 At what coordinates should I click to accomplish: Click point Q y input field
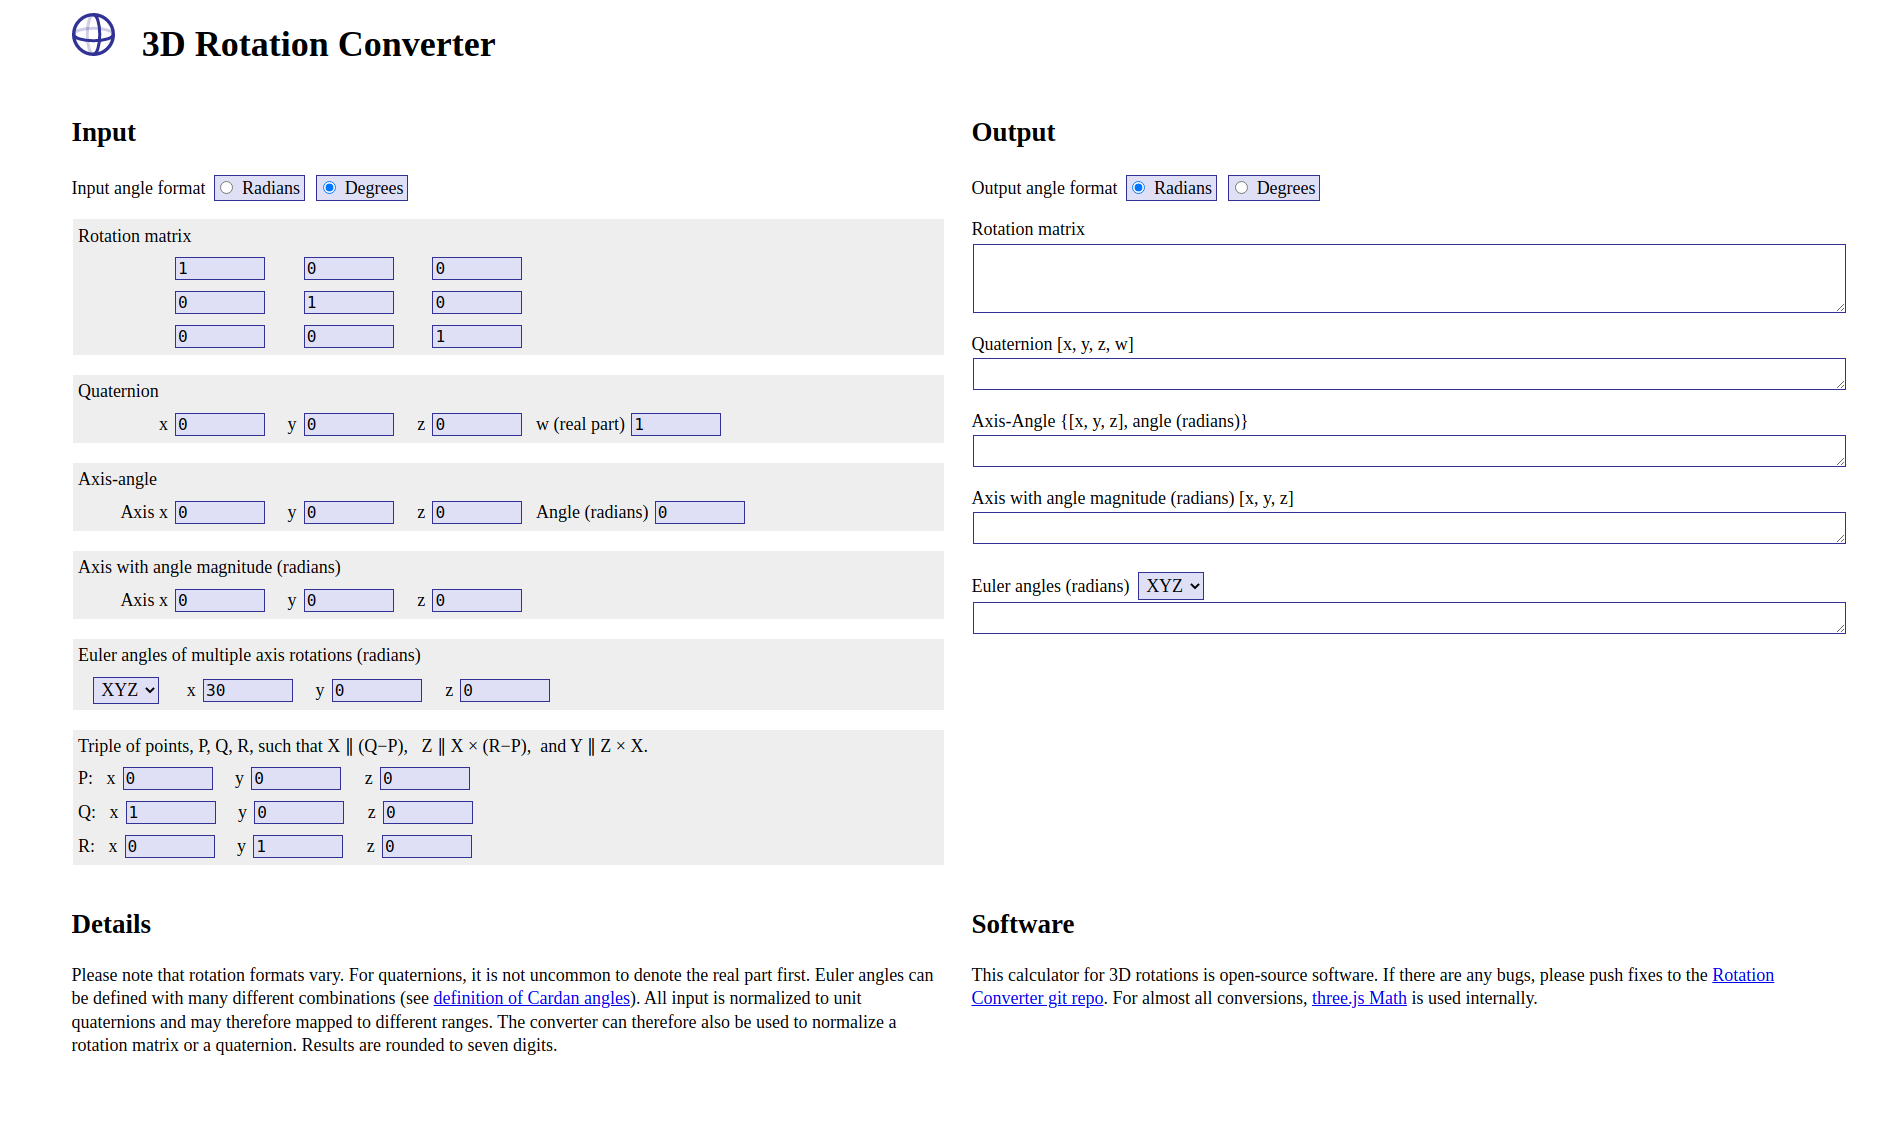point(299,813)
